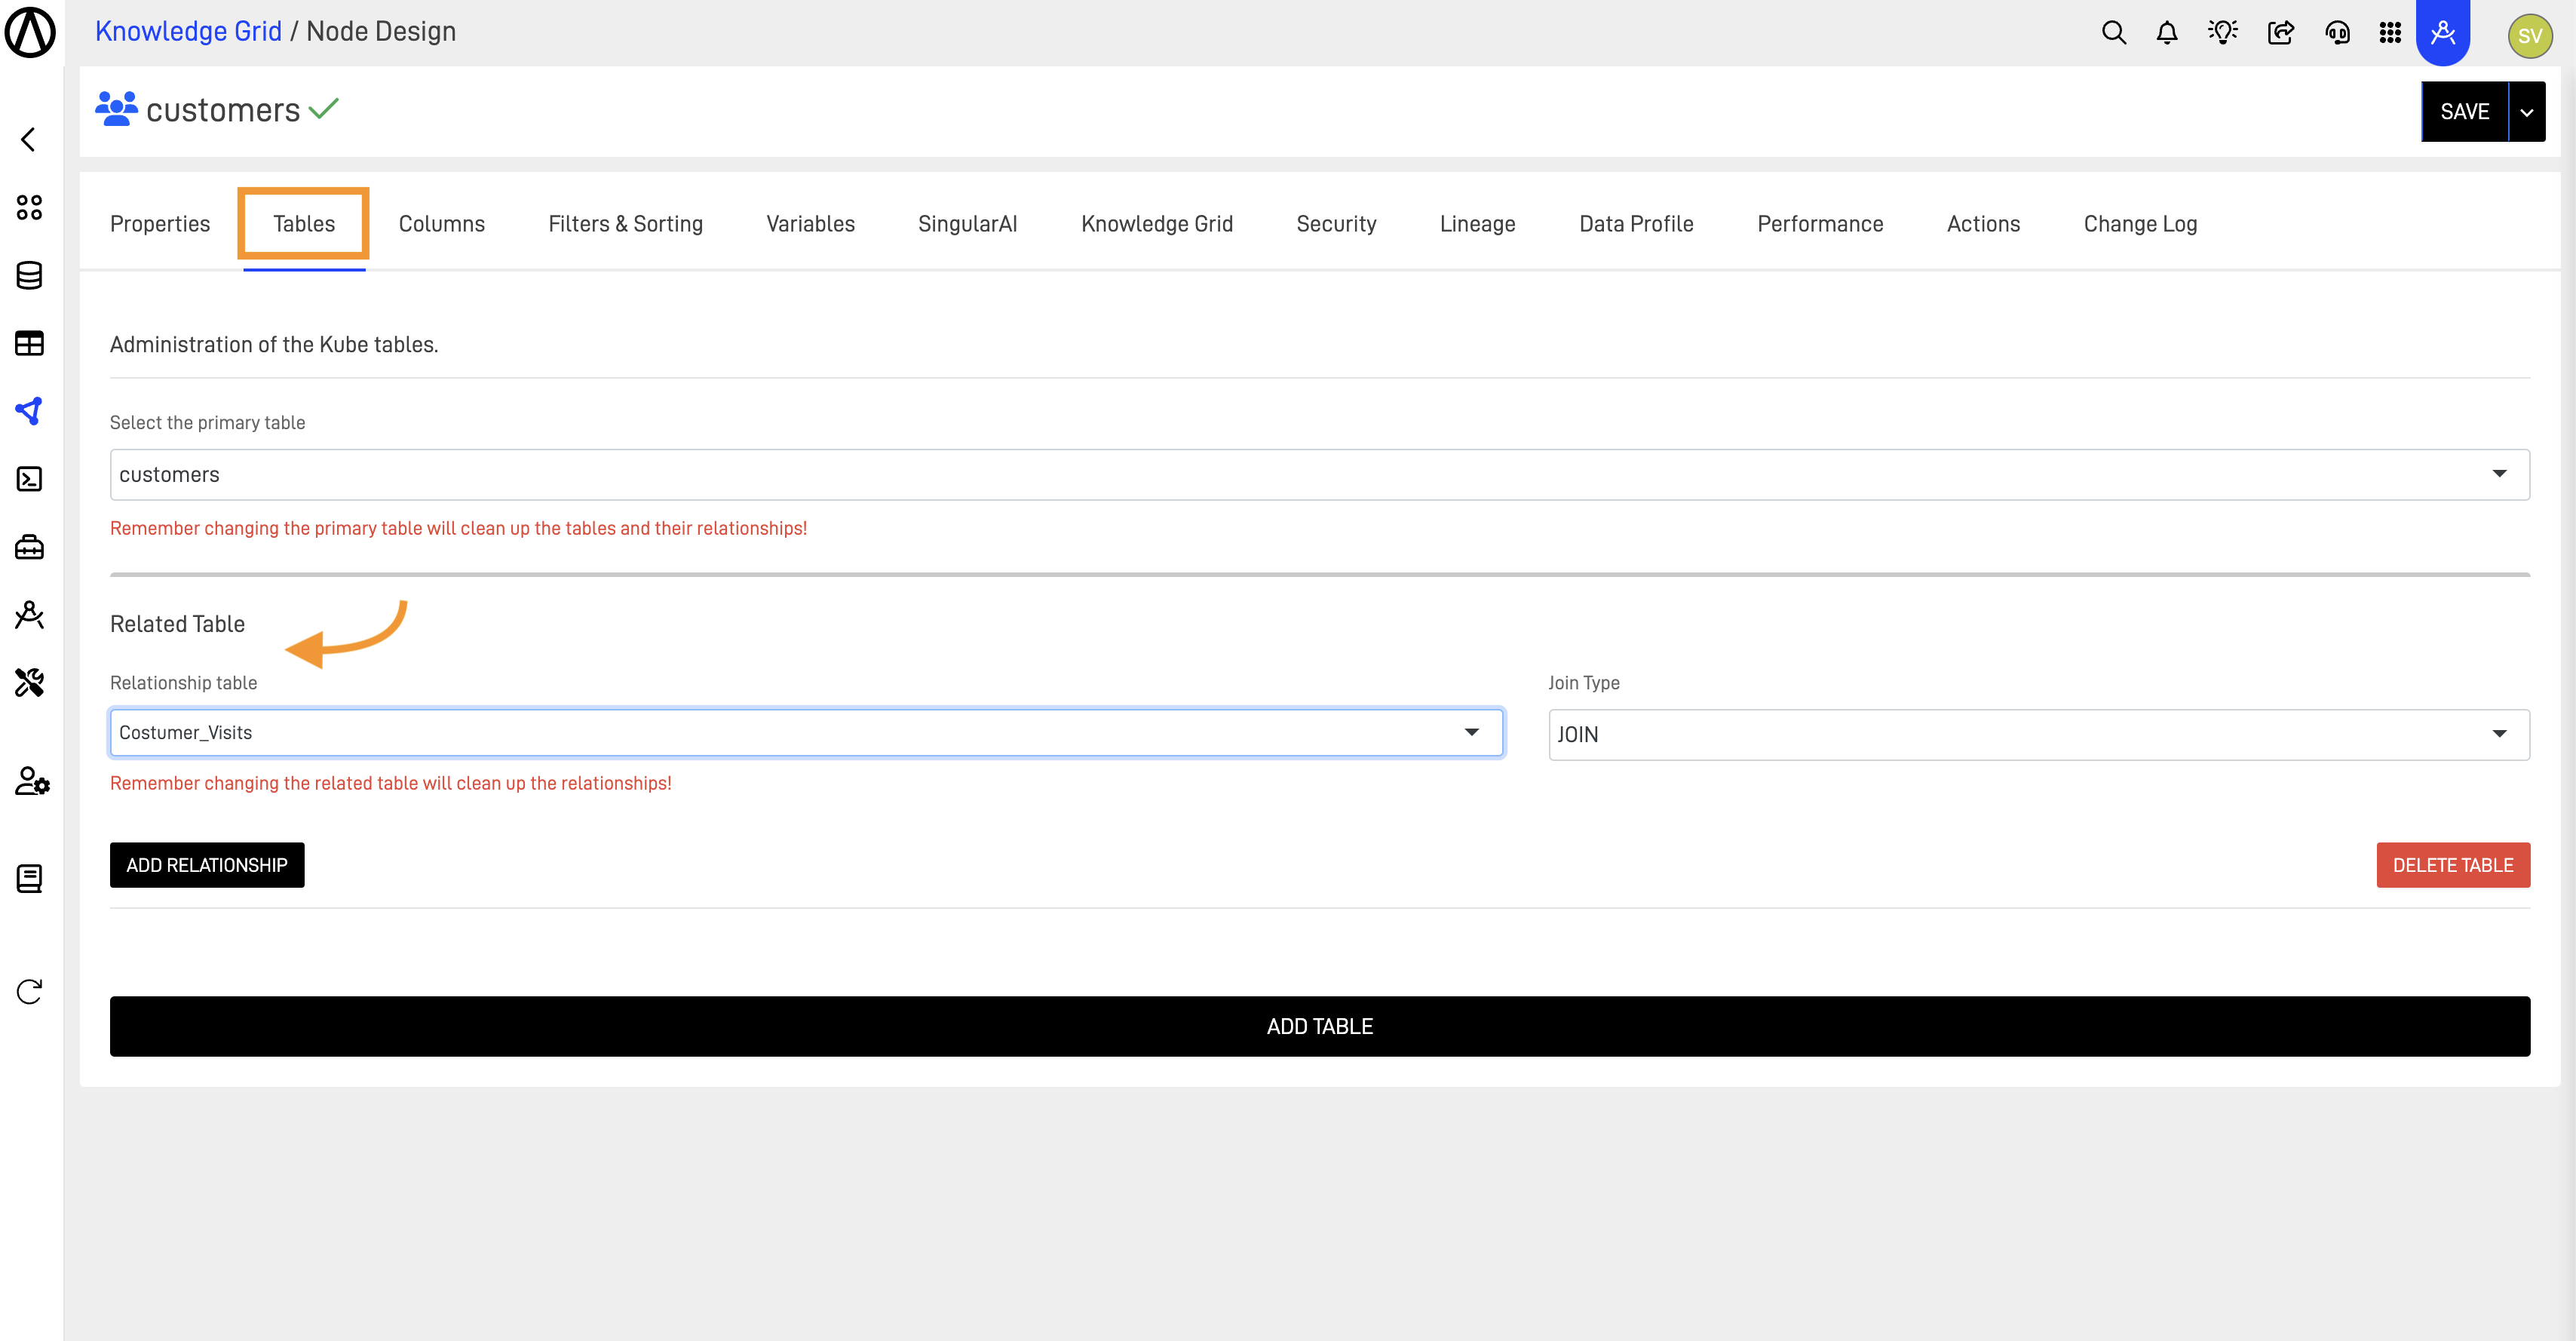Select the Tables tab
The height and width of the screenshot is (1341, 2576).
304,224
